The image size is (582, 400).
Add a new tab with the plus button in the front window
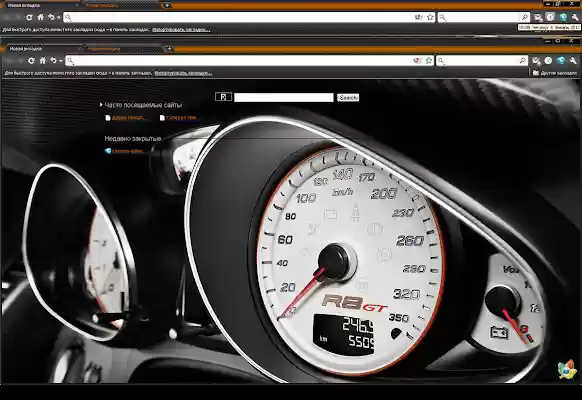point(169,49)
